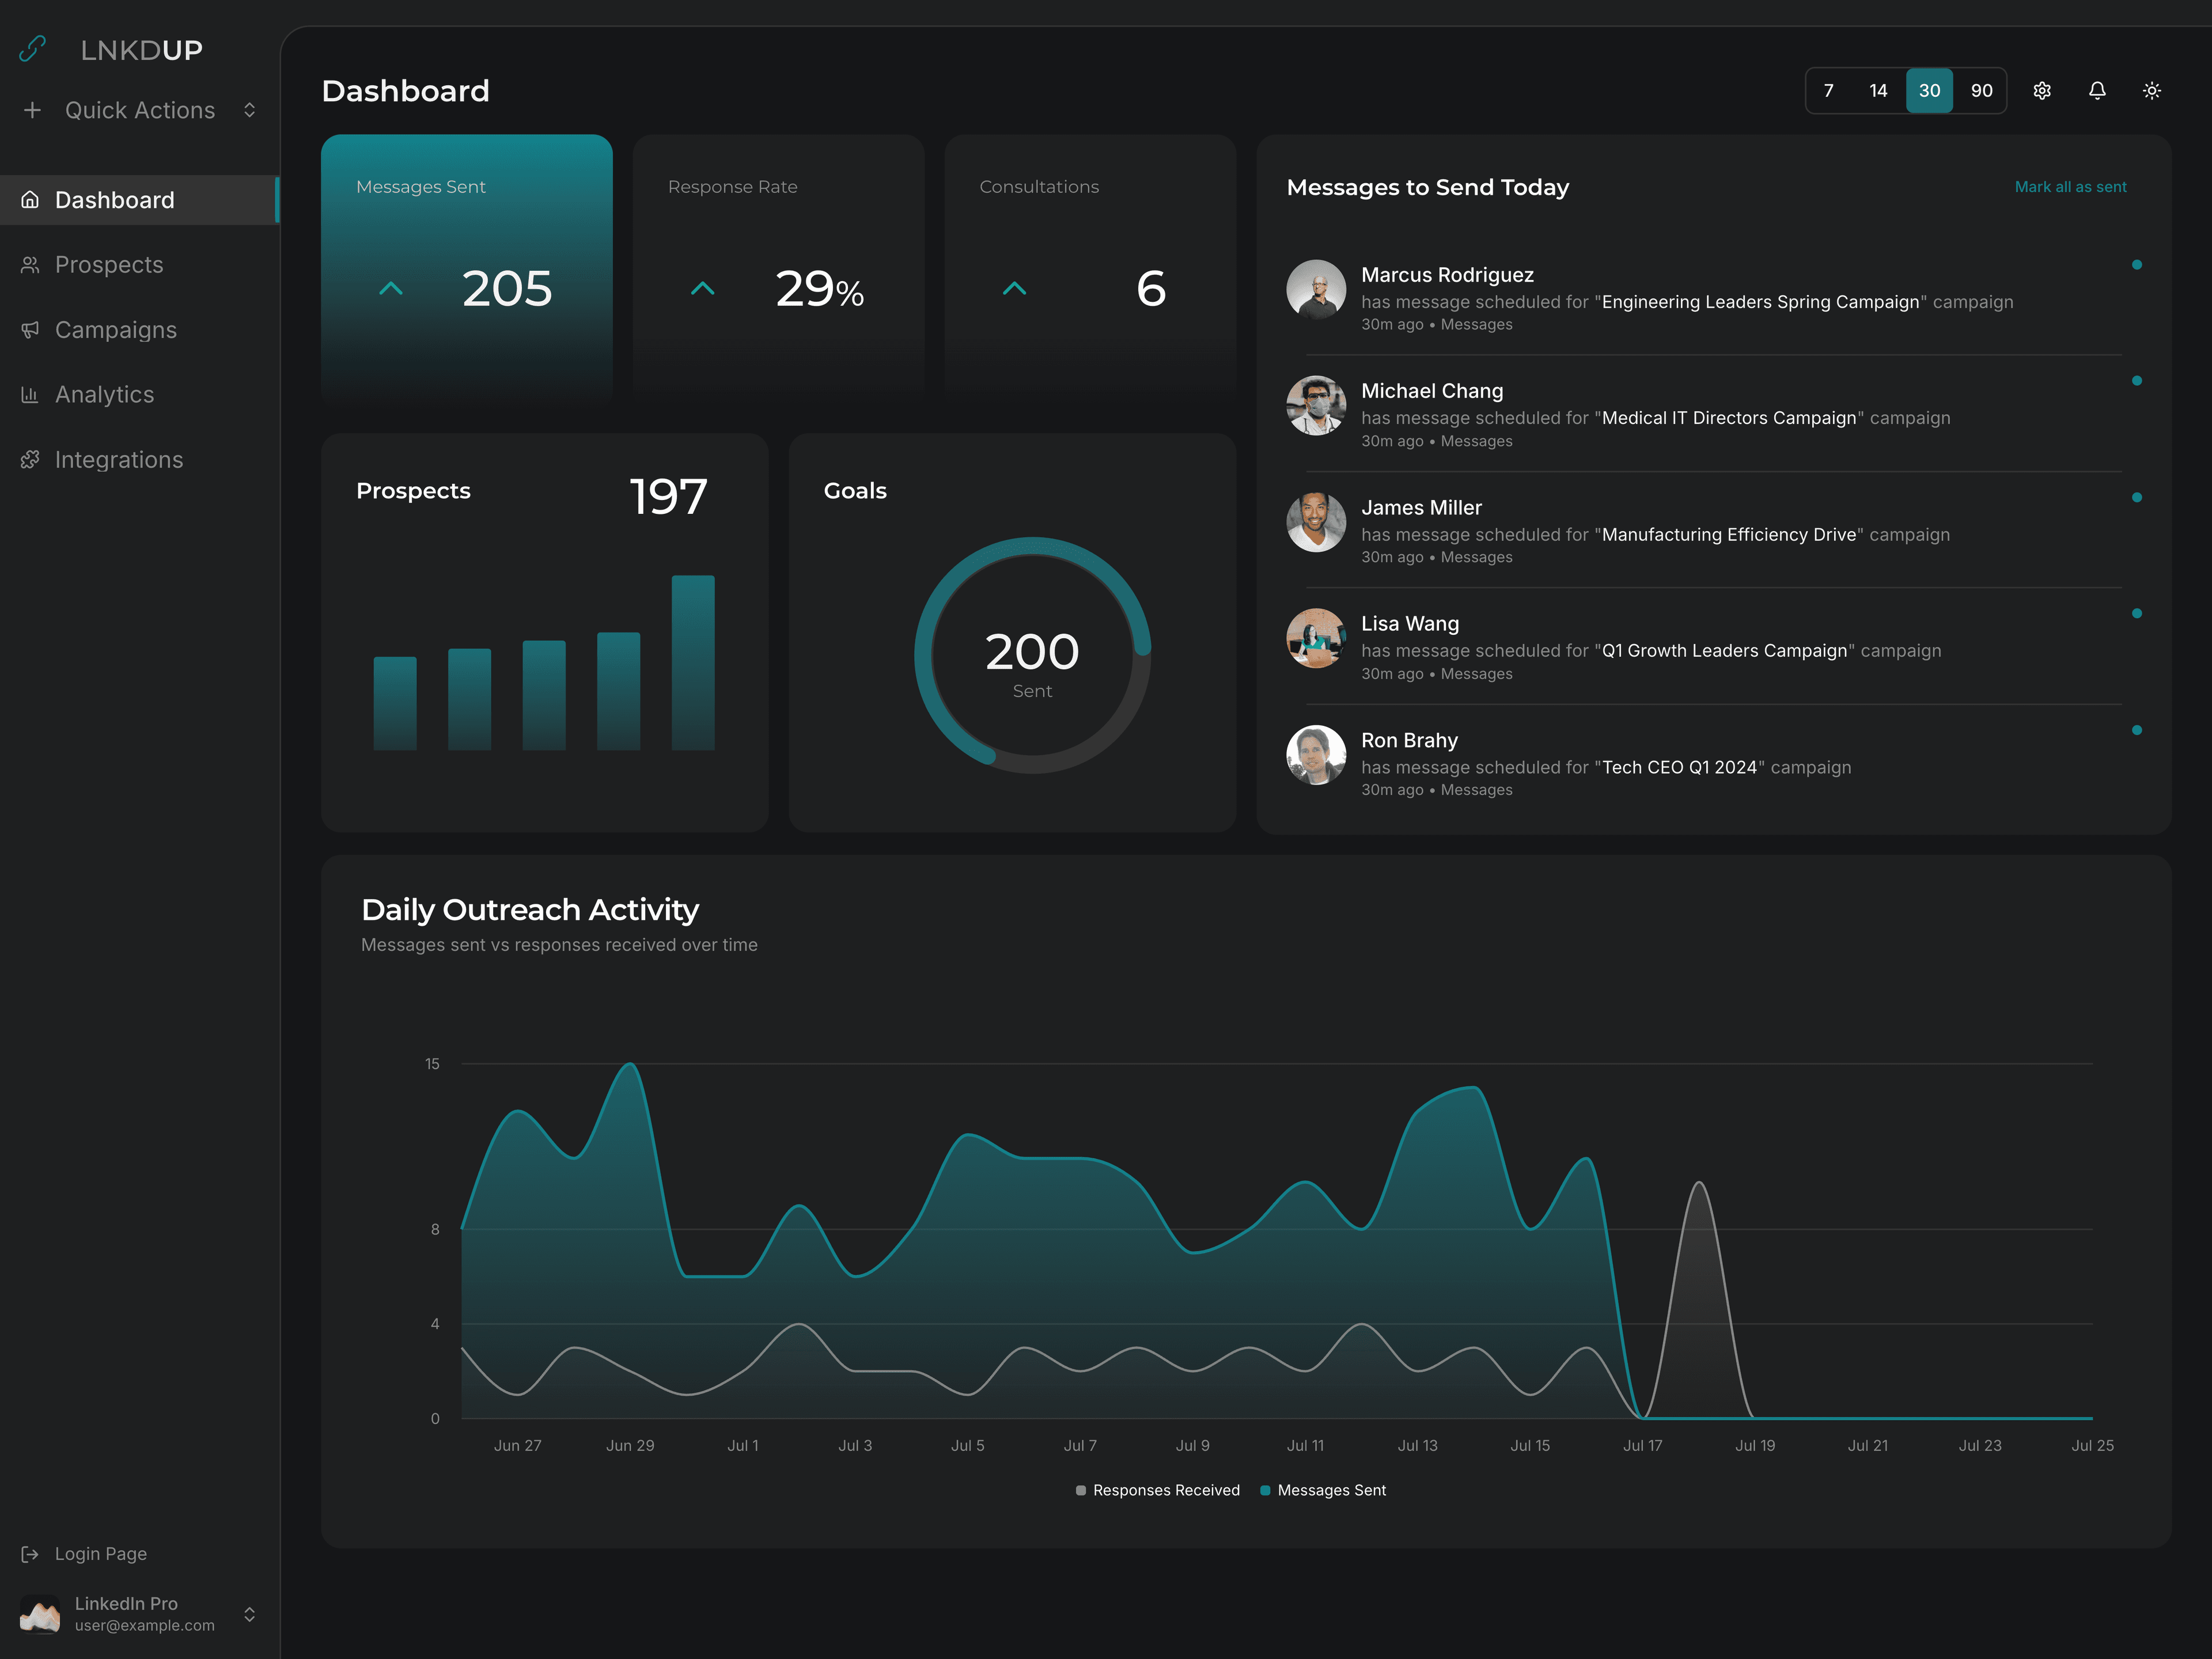2212x1659 pixels.
Task: Click the Messages Sent up chevron
Action: pos(391,289)
